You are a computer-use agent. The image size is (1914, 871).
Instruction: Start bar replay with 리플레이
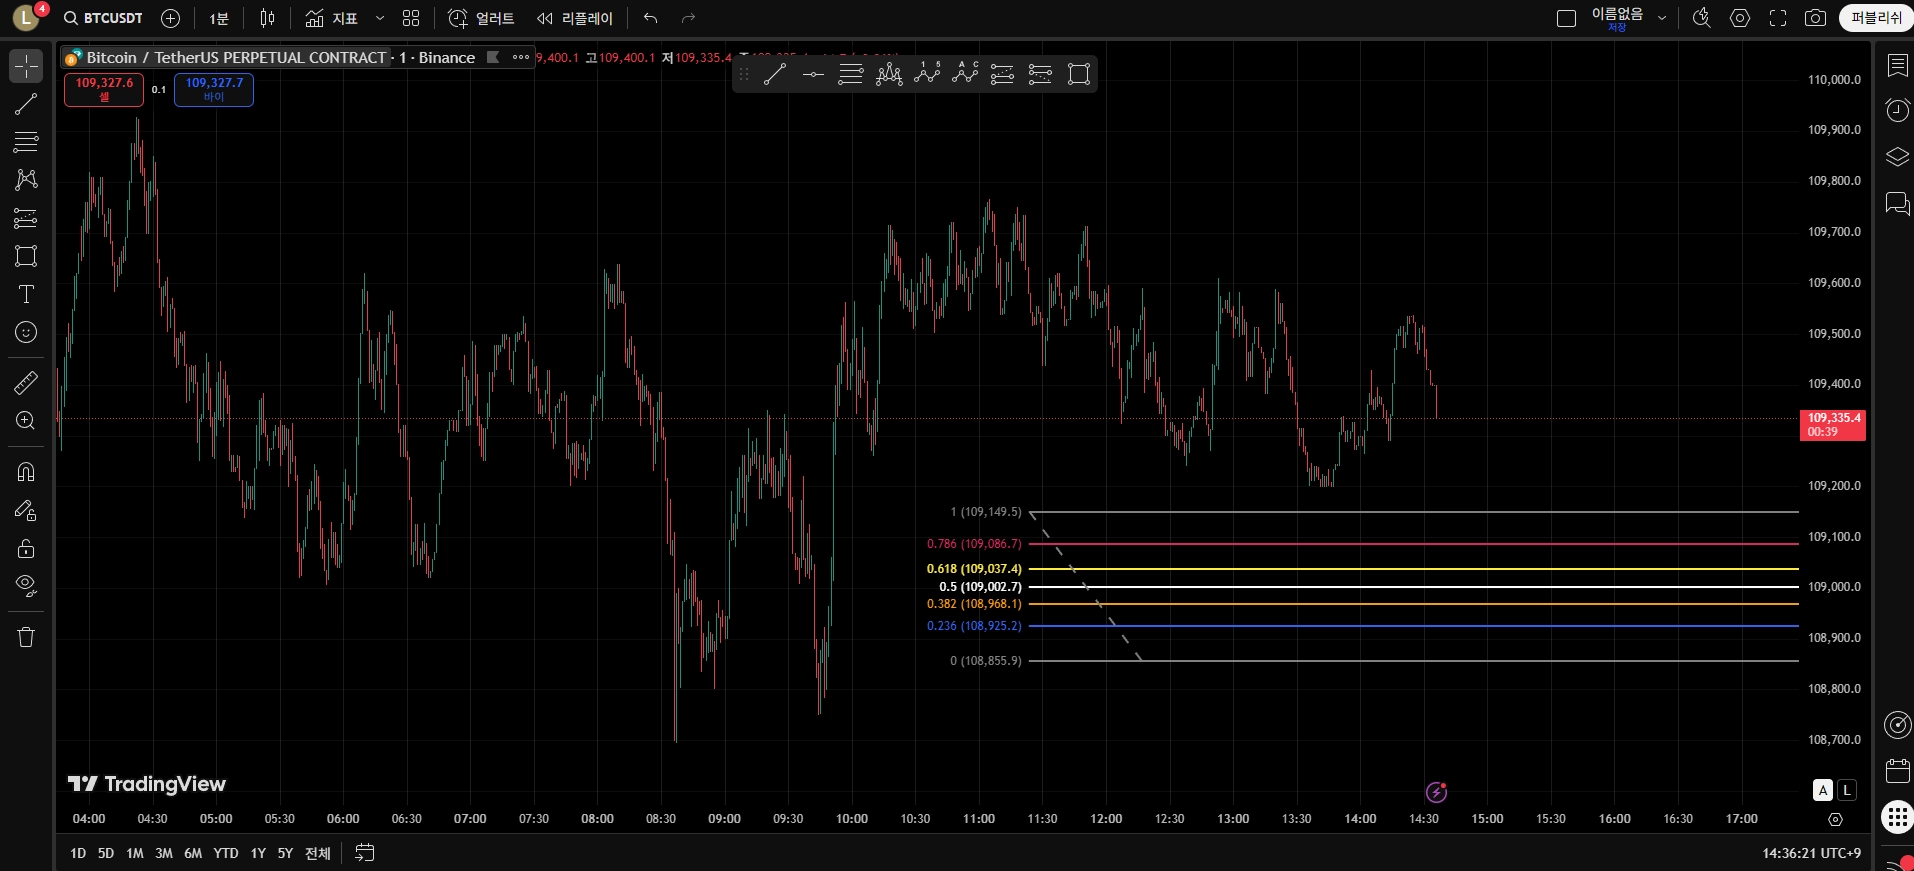(575, 18)
